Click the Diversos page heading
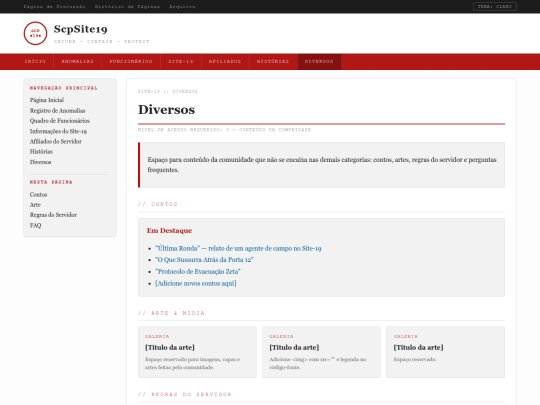Viewport: 540px width, 405px height. tap(166, 110)
